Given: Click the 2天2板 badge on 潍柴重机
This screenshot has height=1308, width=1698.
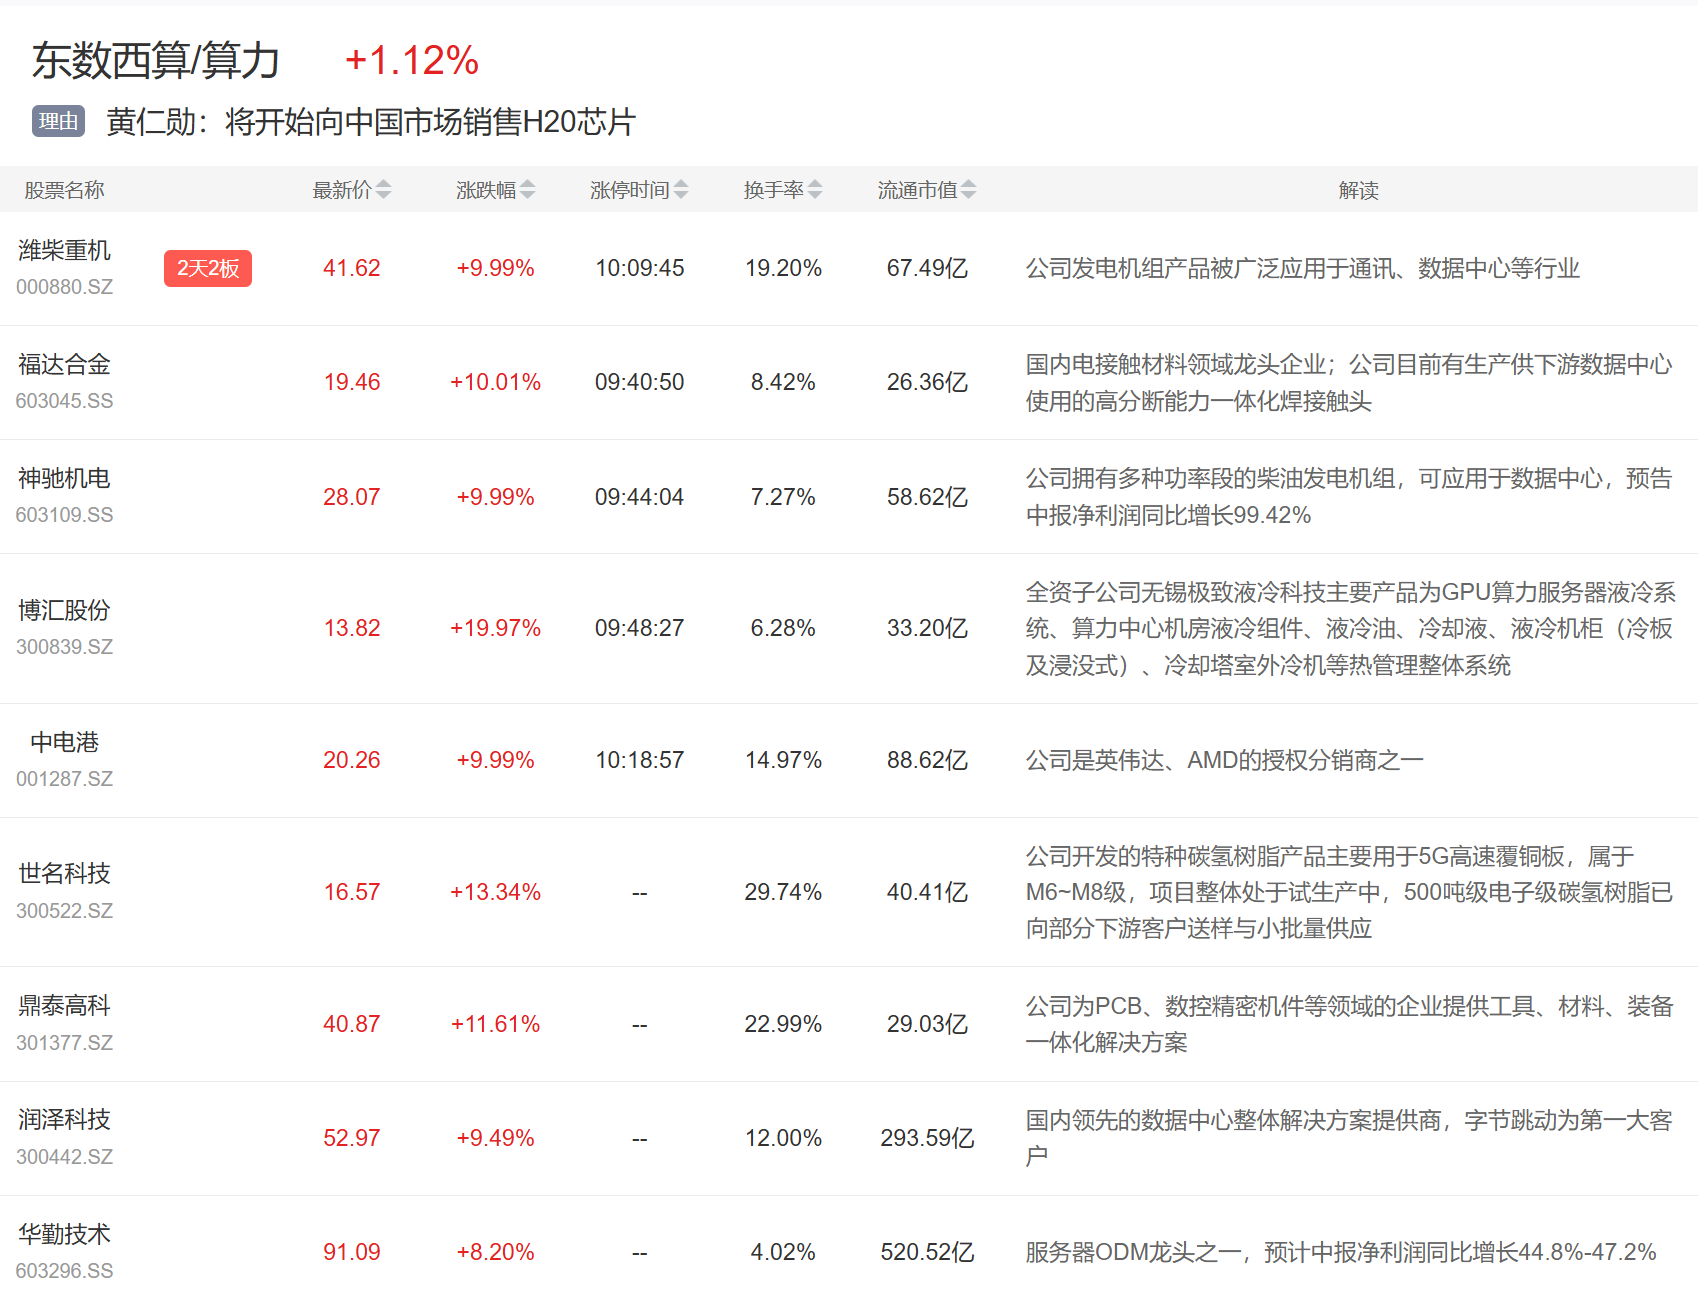Looking at the screenshot, I should pyautogui.click(x=208, y=268).
